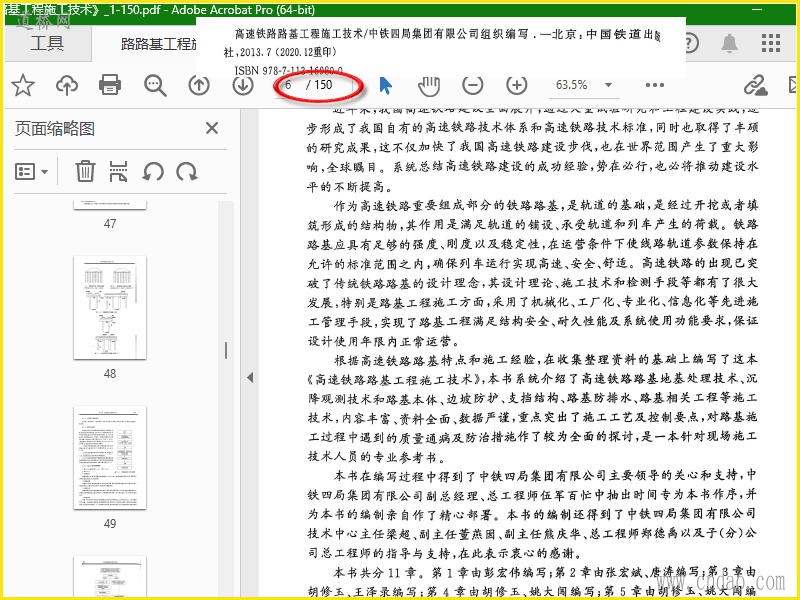
Task: Open the more tools ellipsis menu
Action: point(655,85)
